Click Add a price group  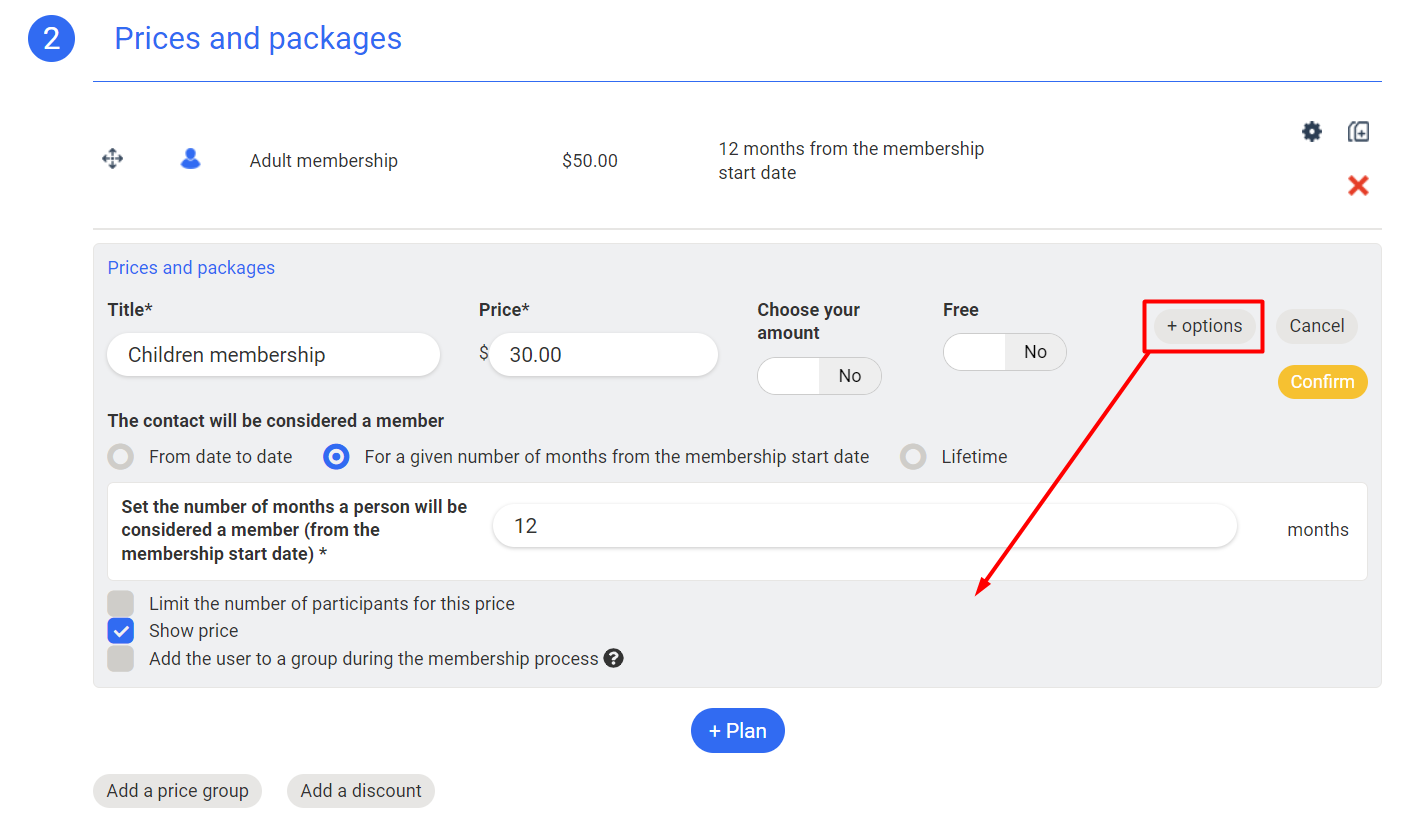click(x=177, y=791)
